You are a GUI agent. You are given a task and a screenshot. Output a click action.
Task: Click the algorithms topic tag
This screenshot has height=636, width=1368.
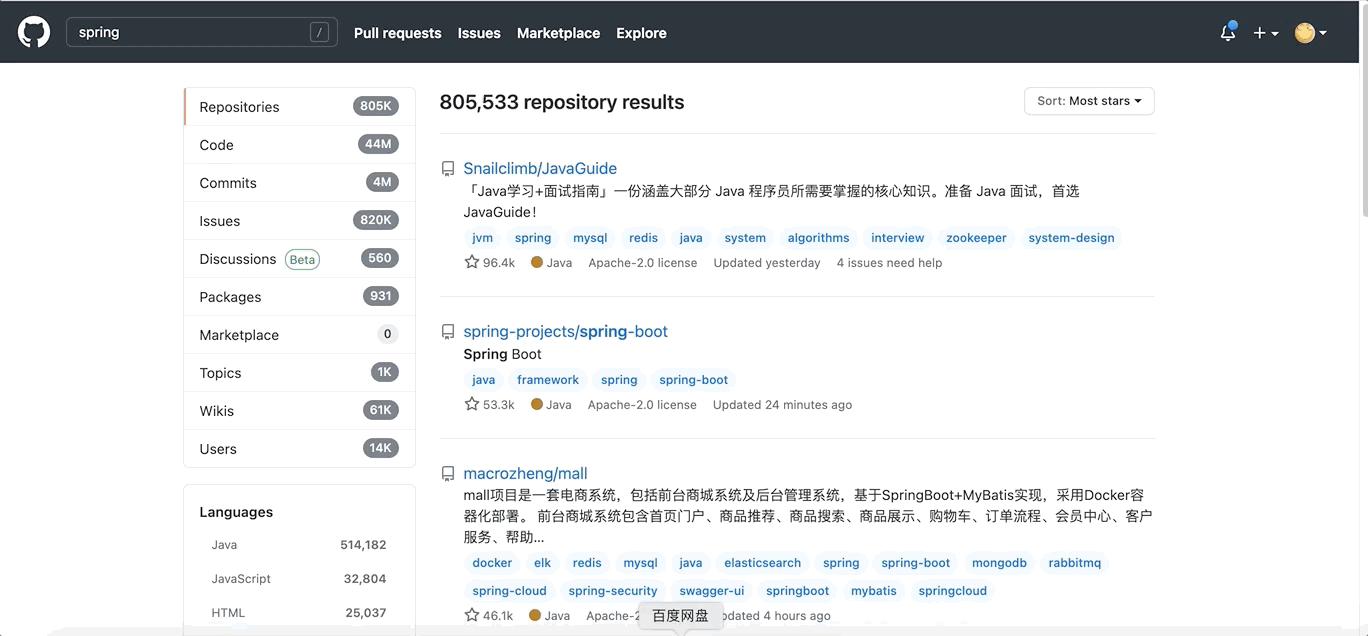tap(819, 238)
